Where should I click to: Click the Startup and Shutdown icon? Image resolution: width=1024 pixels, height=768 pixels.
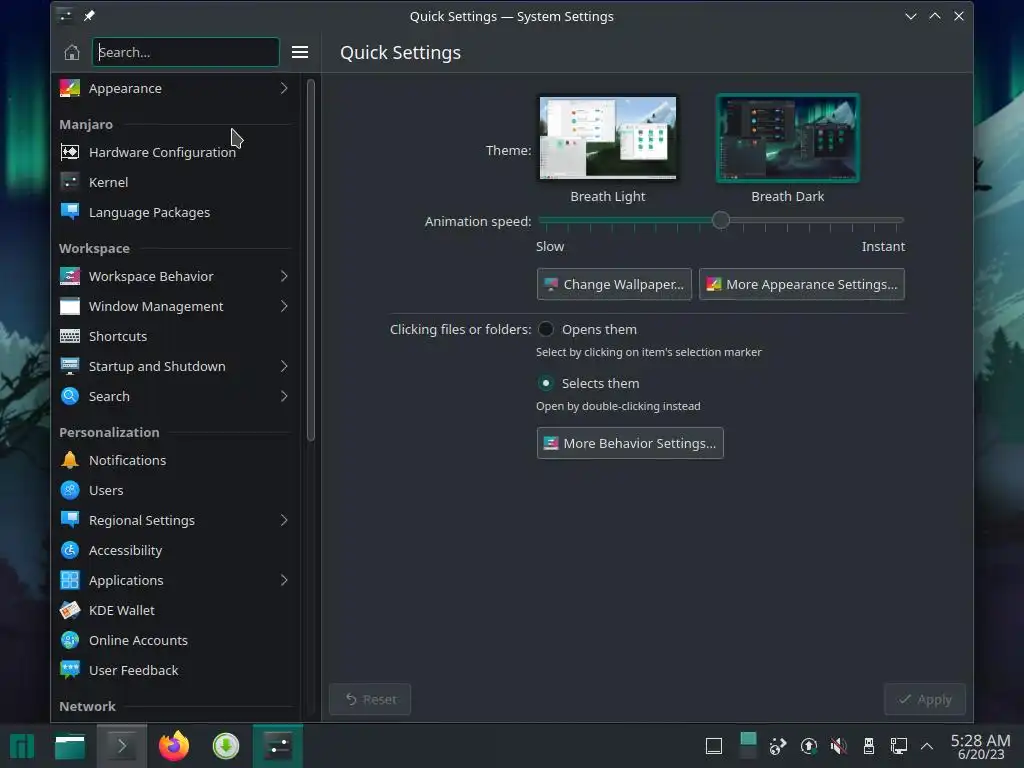click(x=70, y=366)
